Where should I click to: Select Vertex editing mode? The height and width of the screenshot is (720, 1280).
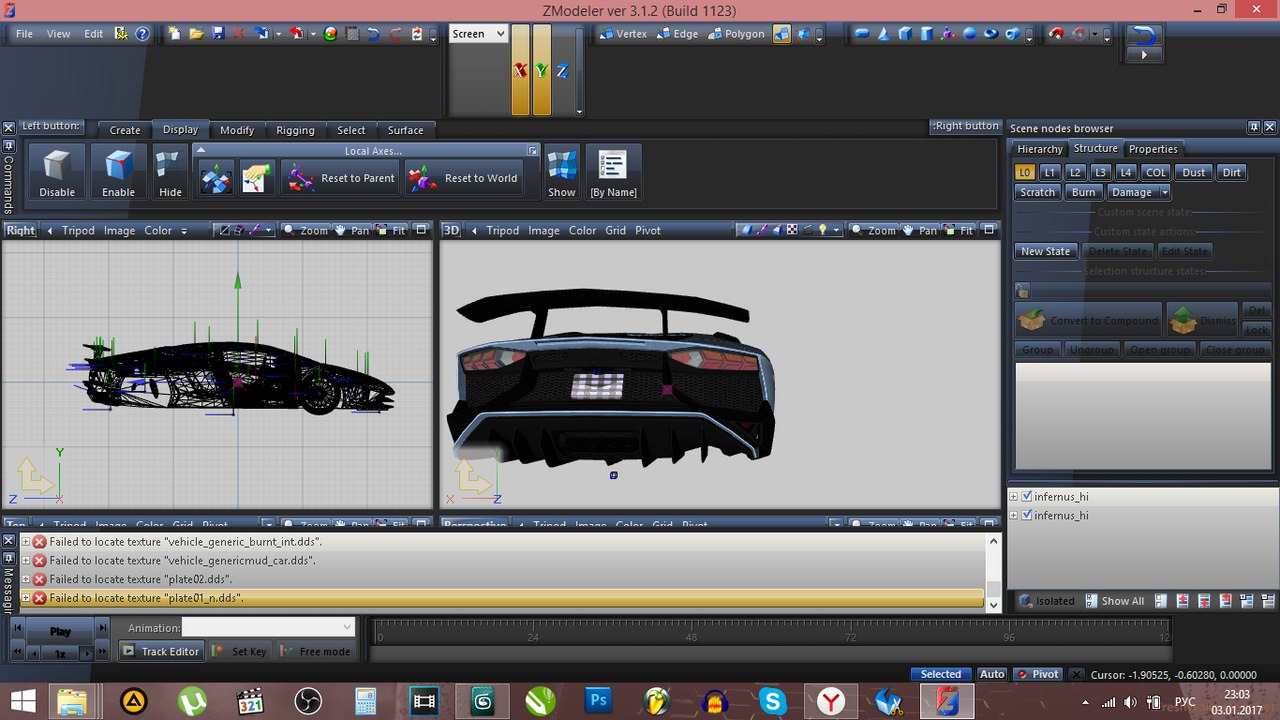622,33
